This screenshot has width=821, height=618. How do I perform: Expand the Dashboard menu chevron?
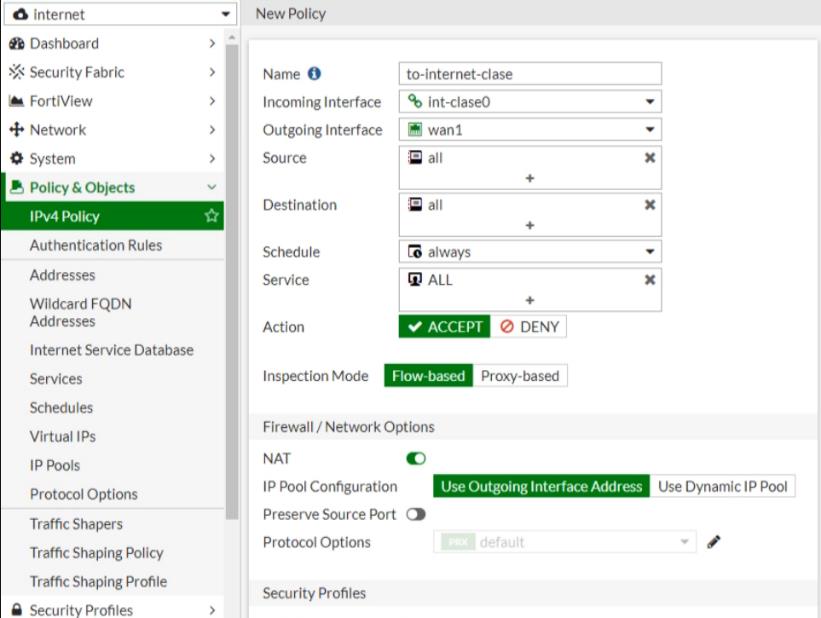[212, 43]
